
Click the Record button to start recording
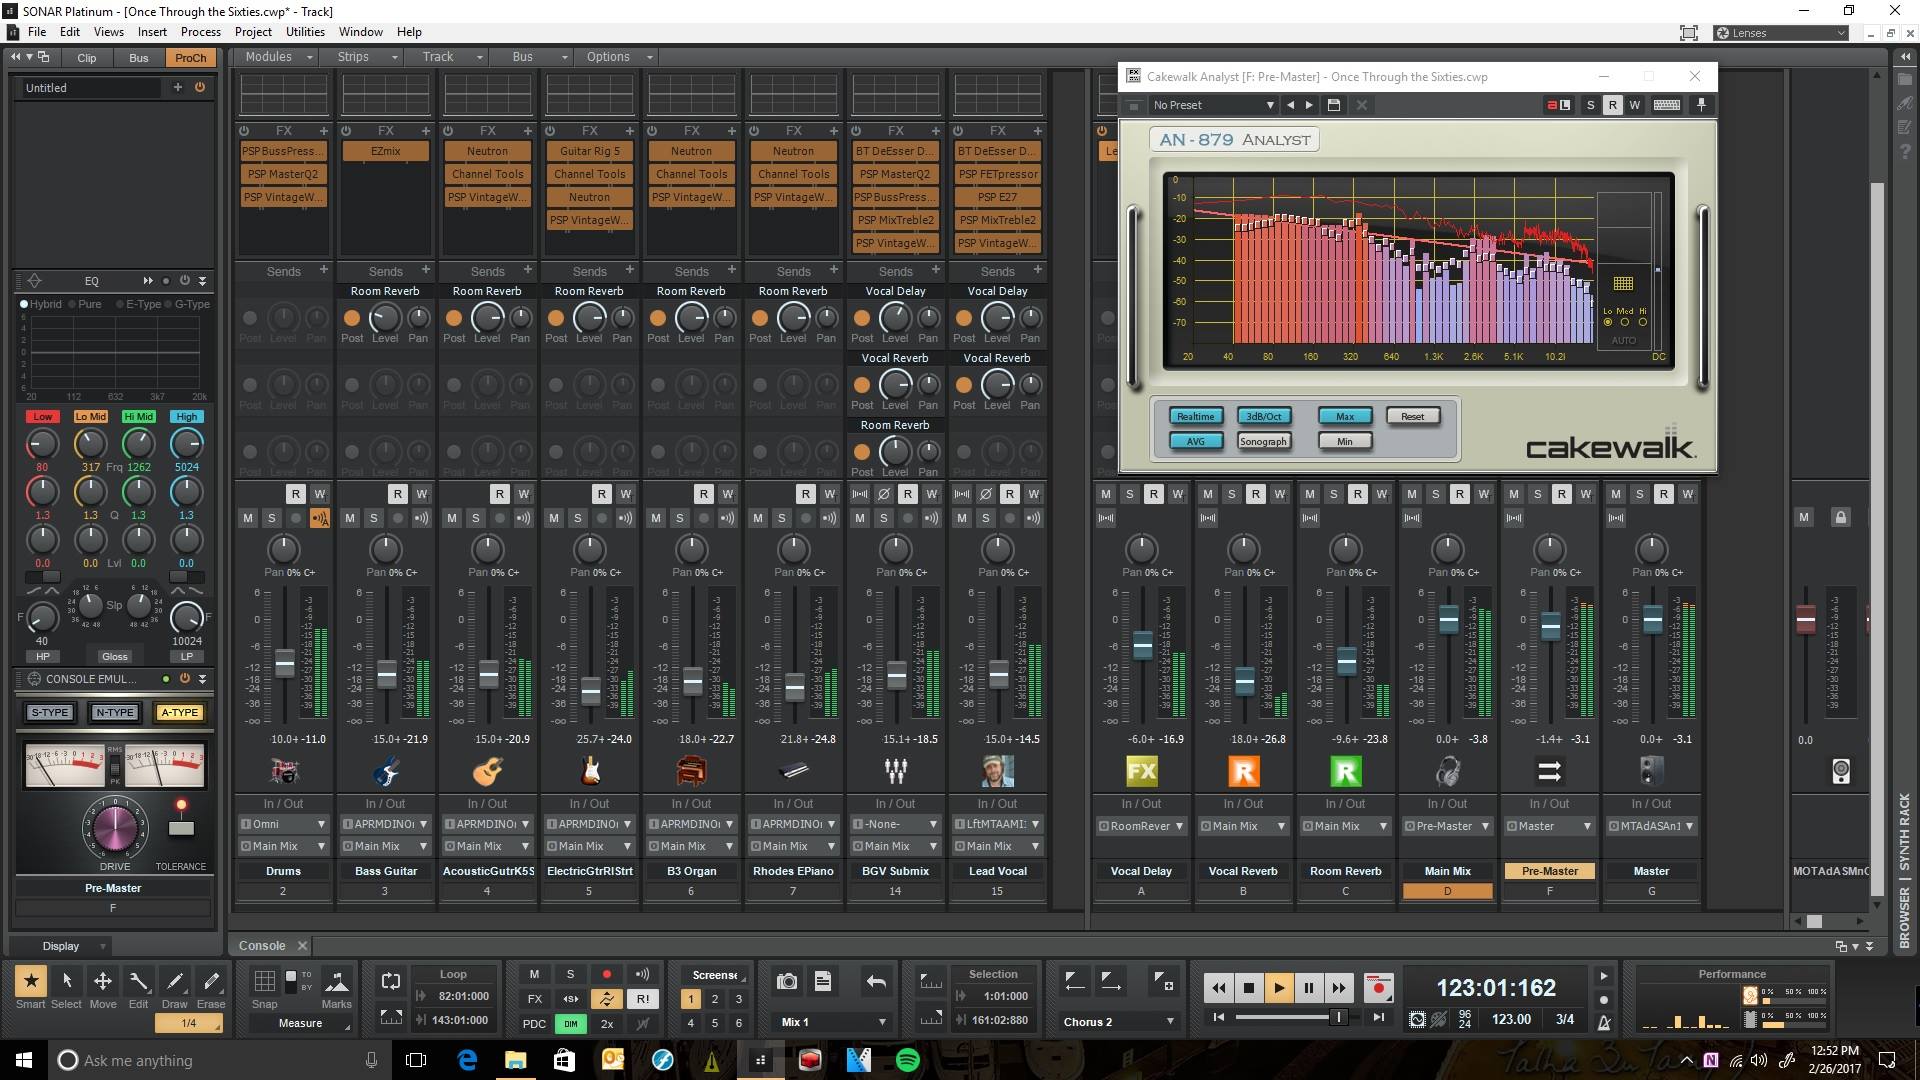tap(1377, 988)
